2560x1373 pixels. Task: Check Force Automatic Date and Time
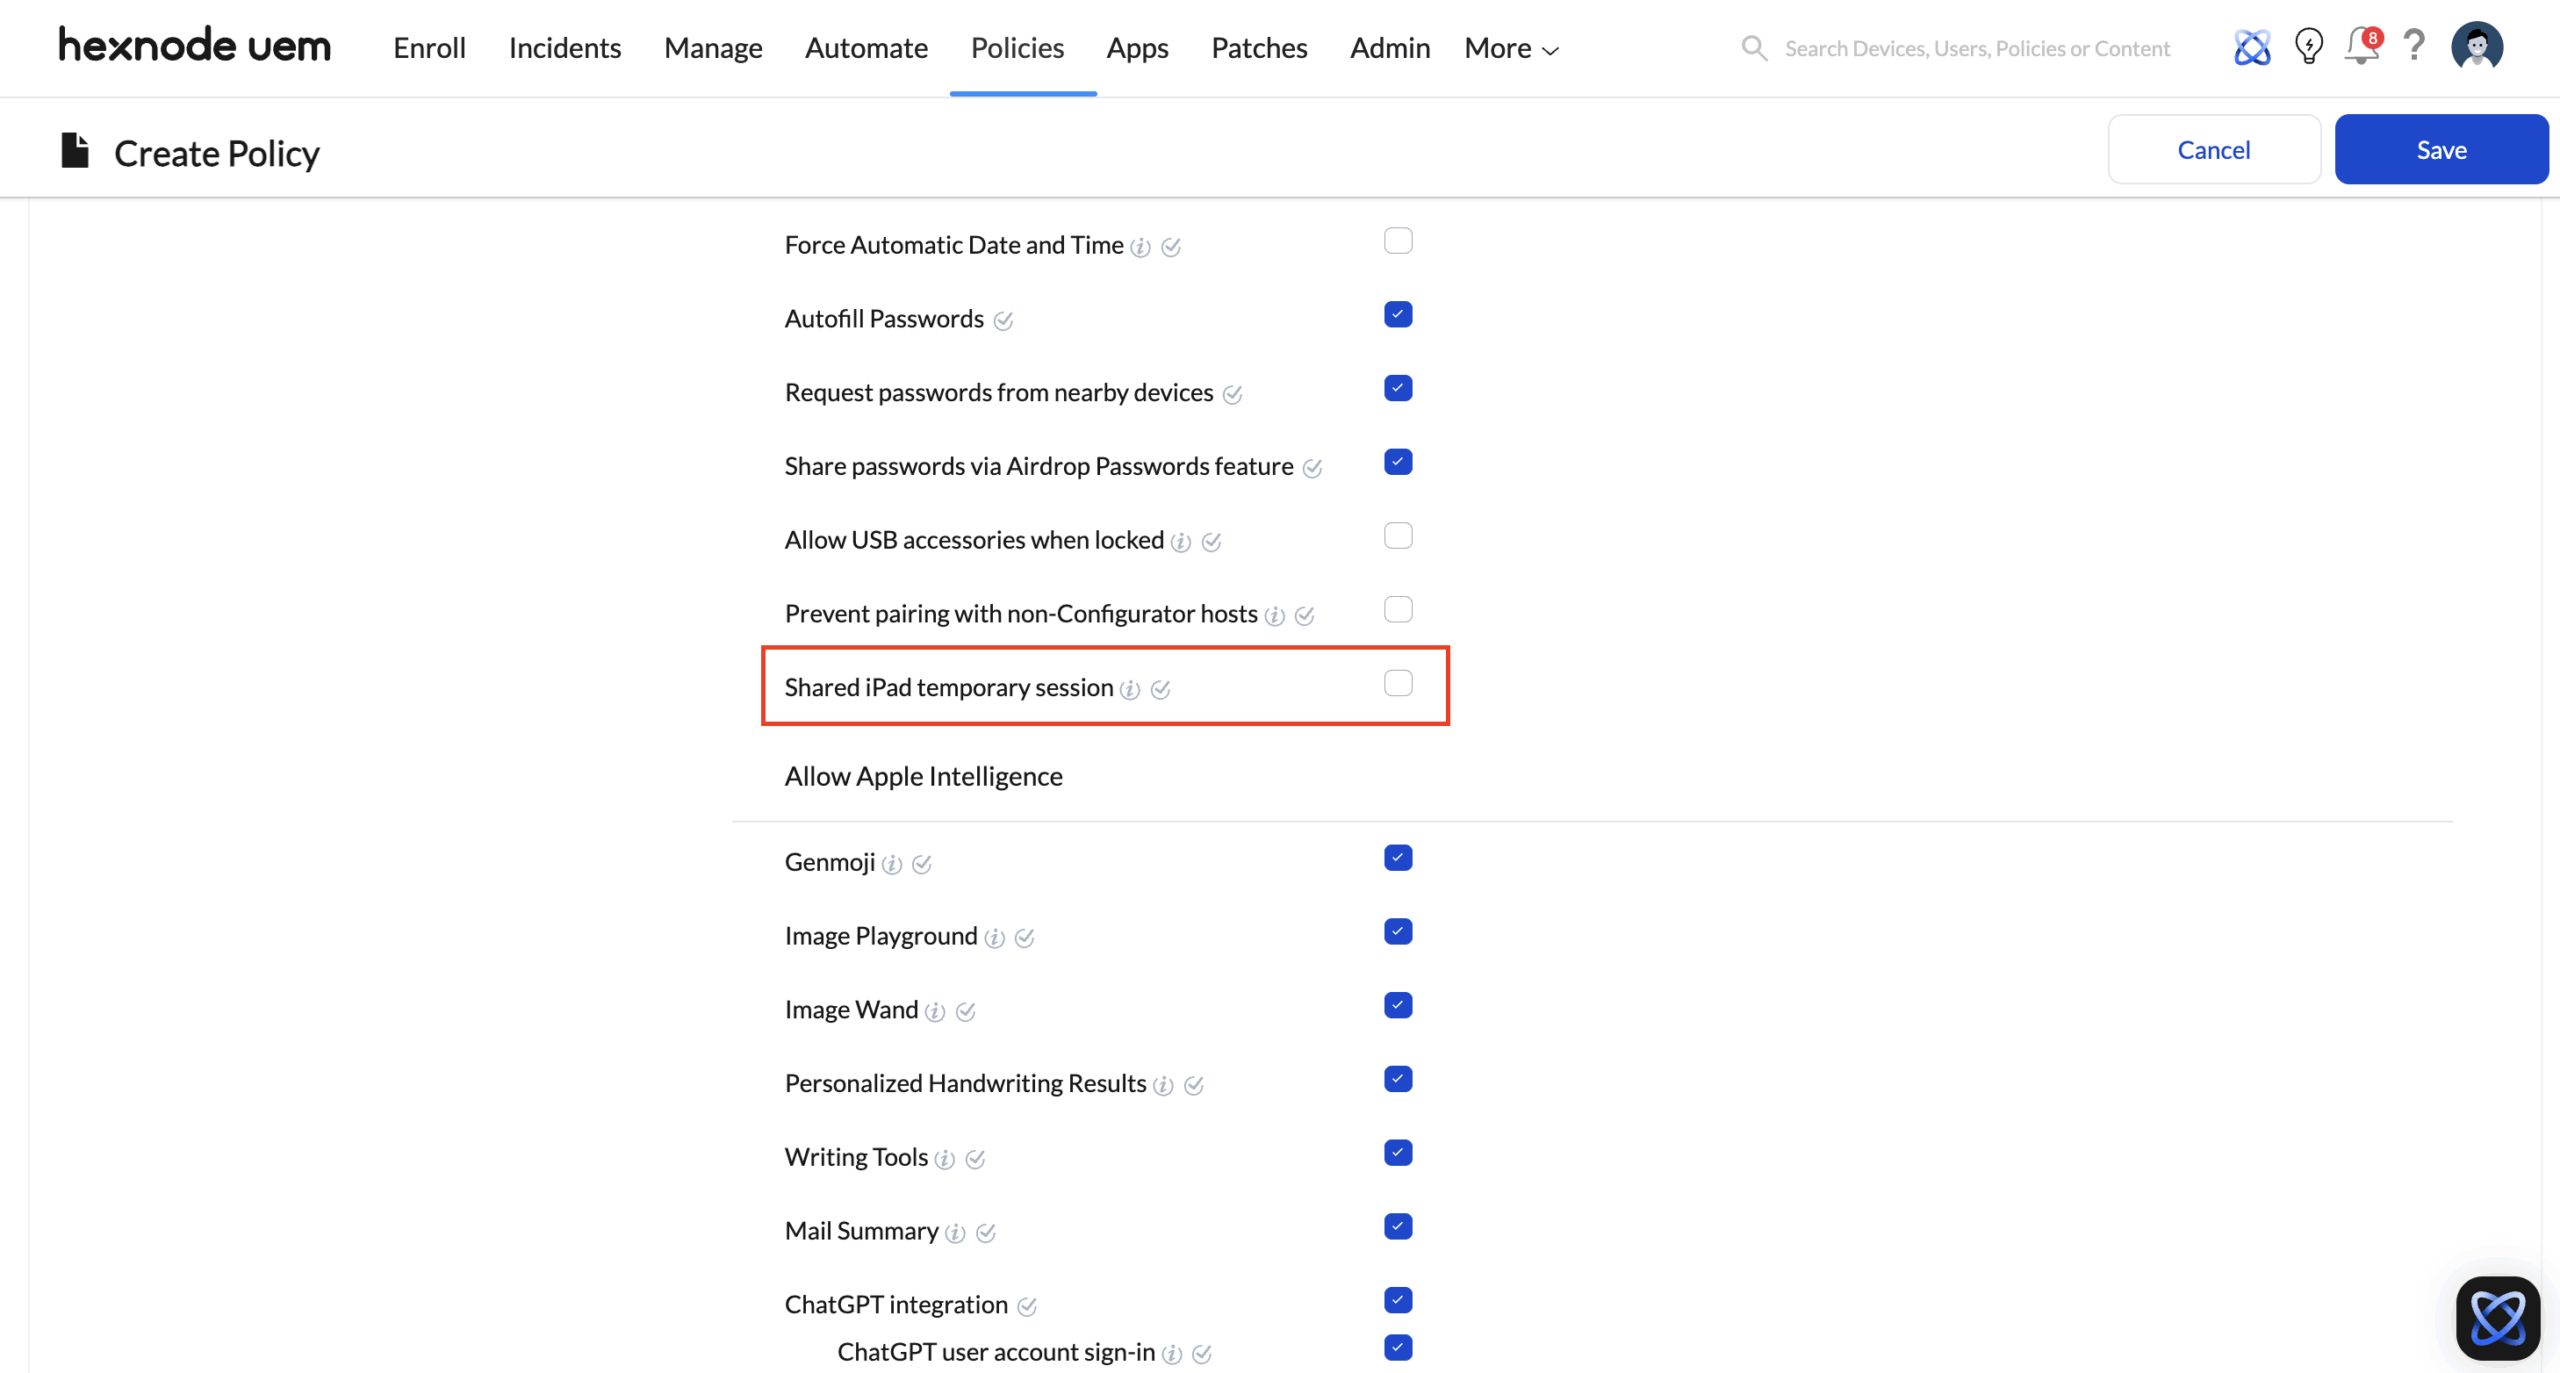1398,241
